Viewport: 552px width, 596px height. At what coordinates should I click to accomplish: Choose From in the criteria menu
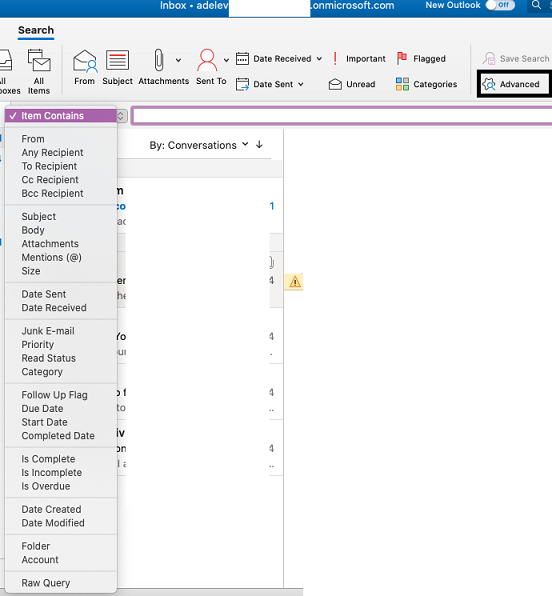[x=61, y=139]
